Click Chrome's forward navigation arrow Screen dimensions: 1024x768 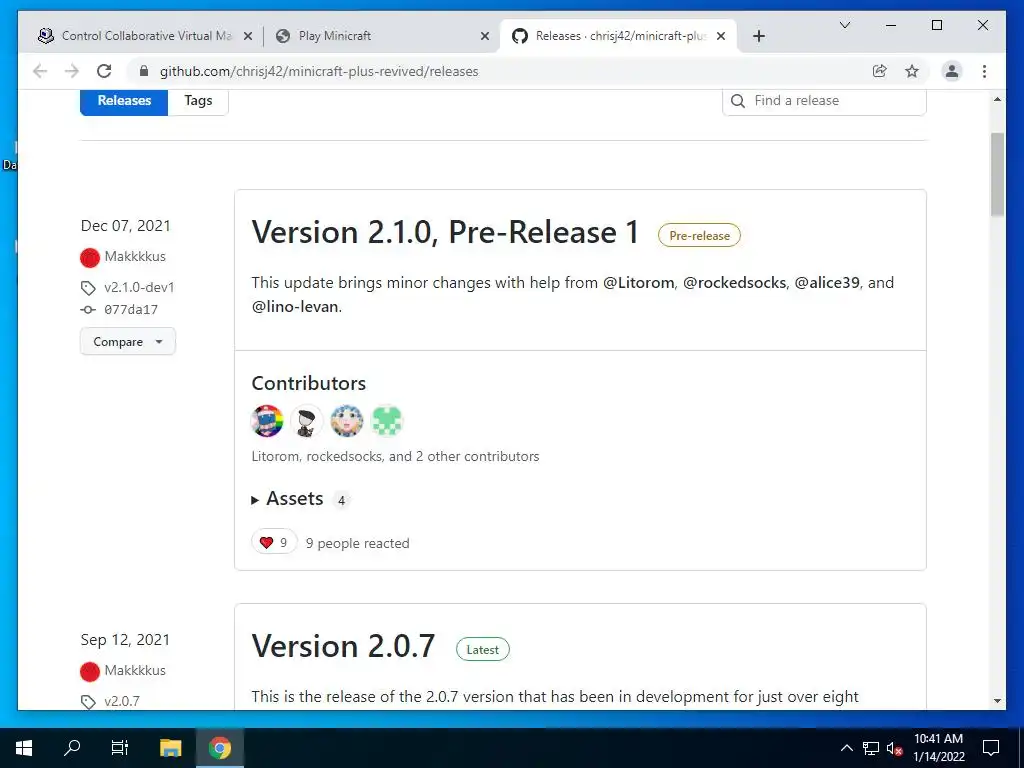[72, 71]
